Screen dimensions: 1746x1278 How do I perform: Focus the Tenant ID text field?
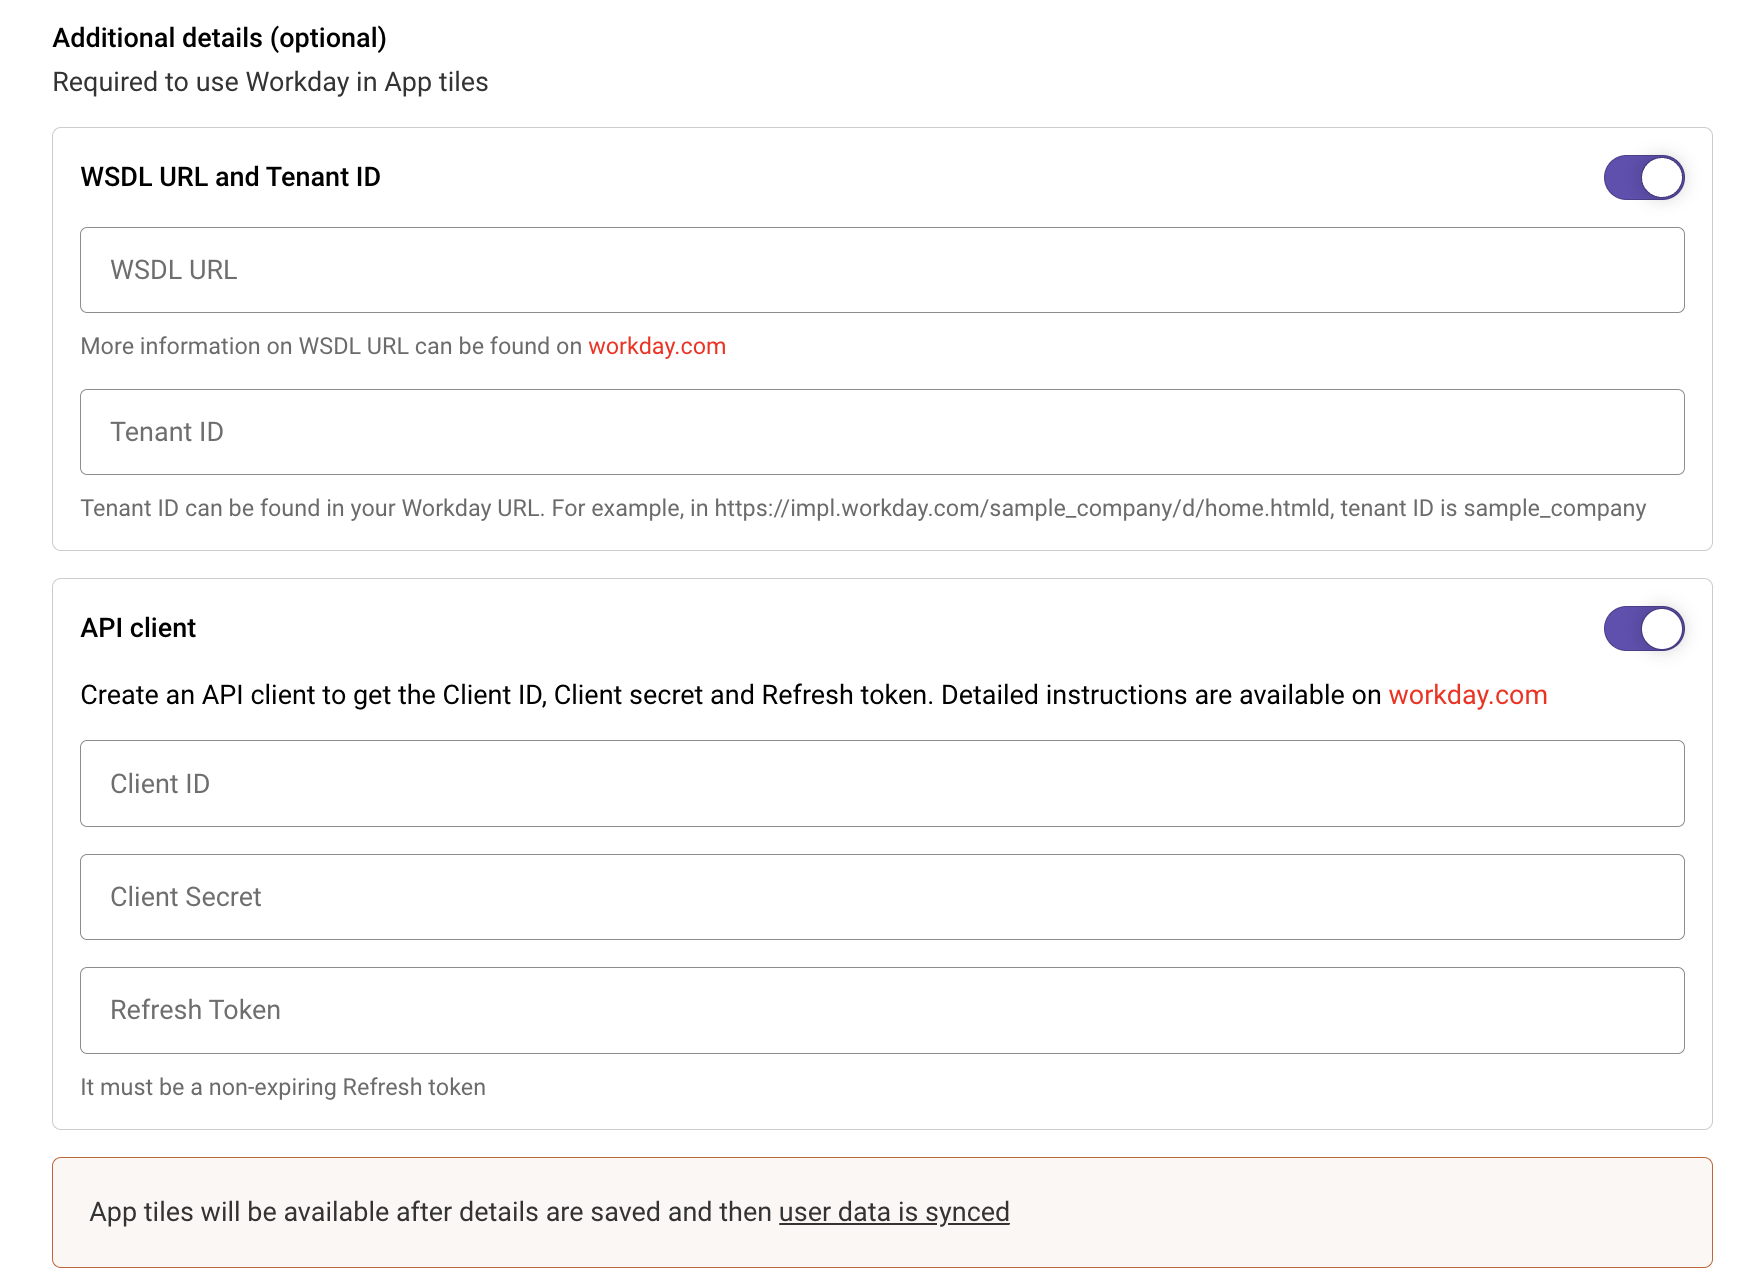click(x=881, y=432)
